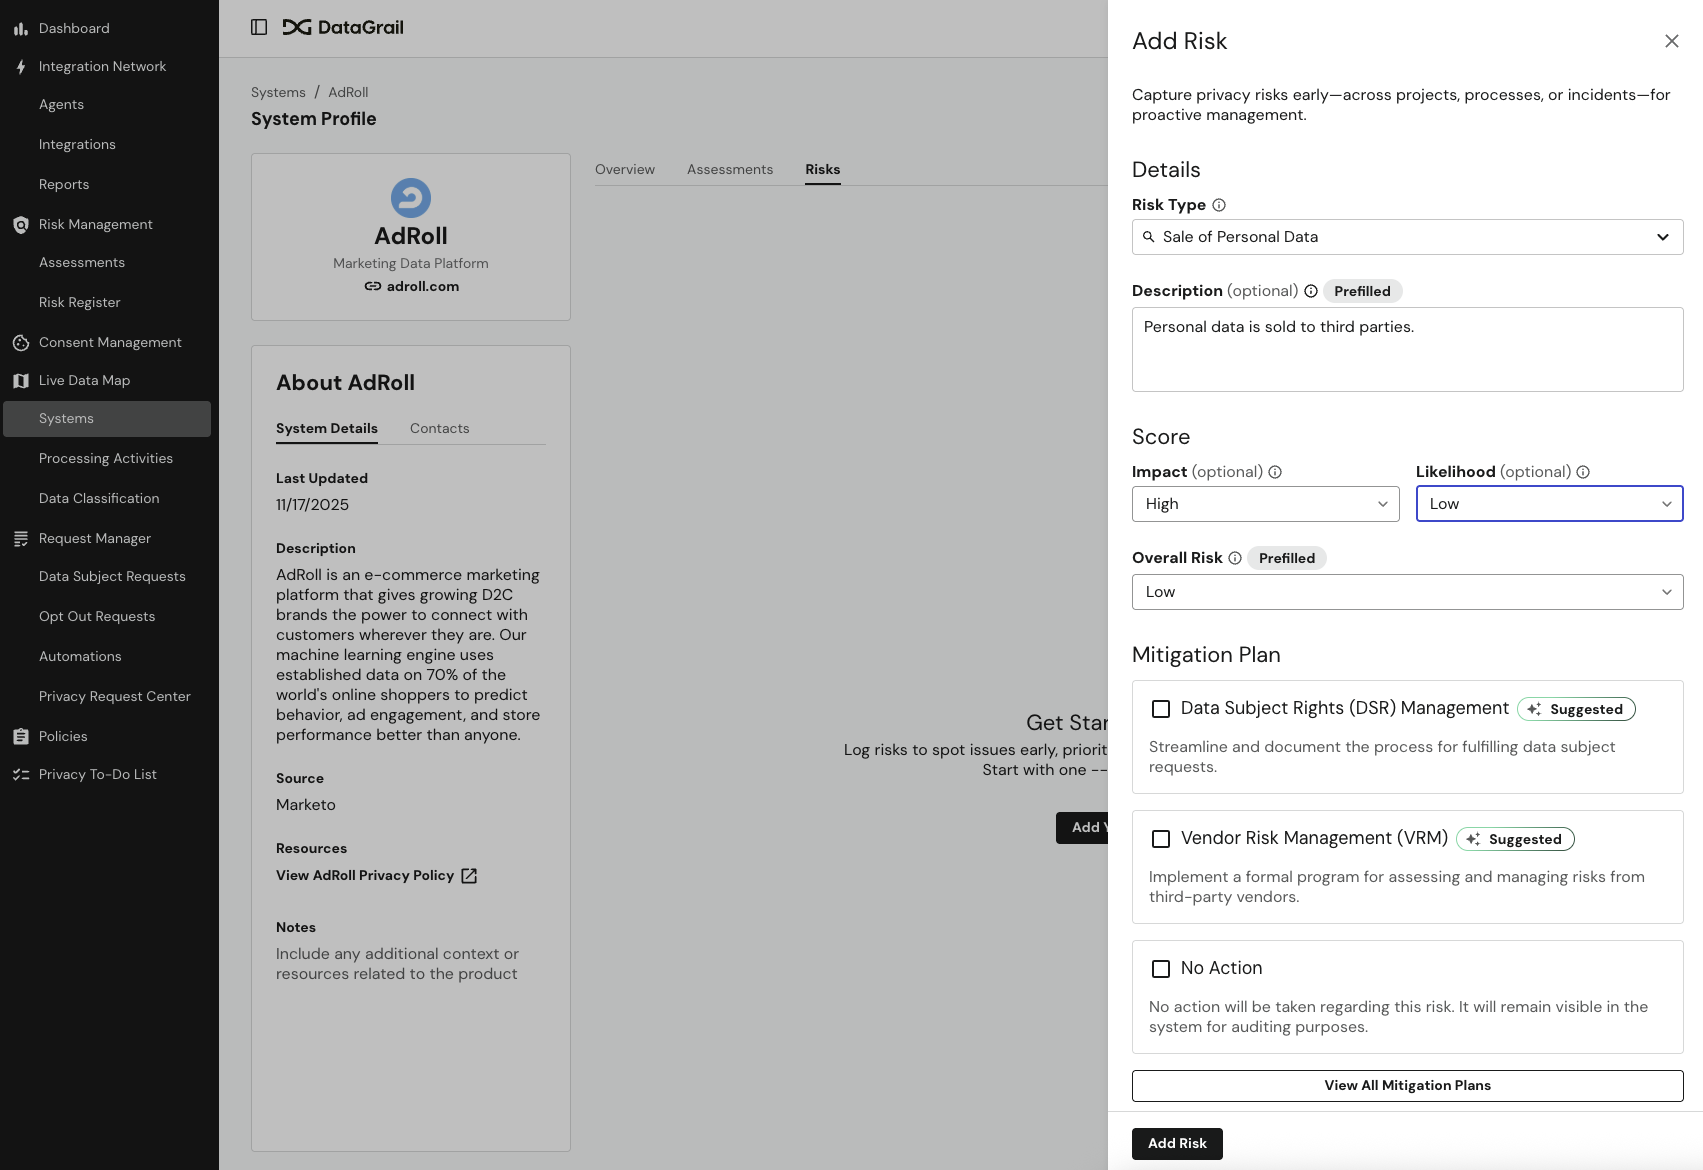Check Data Subject Rights (DSR) Management checkbox
The image size is (1703, 1170).
pyautogui.click(x=1161, y=709)
